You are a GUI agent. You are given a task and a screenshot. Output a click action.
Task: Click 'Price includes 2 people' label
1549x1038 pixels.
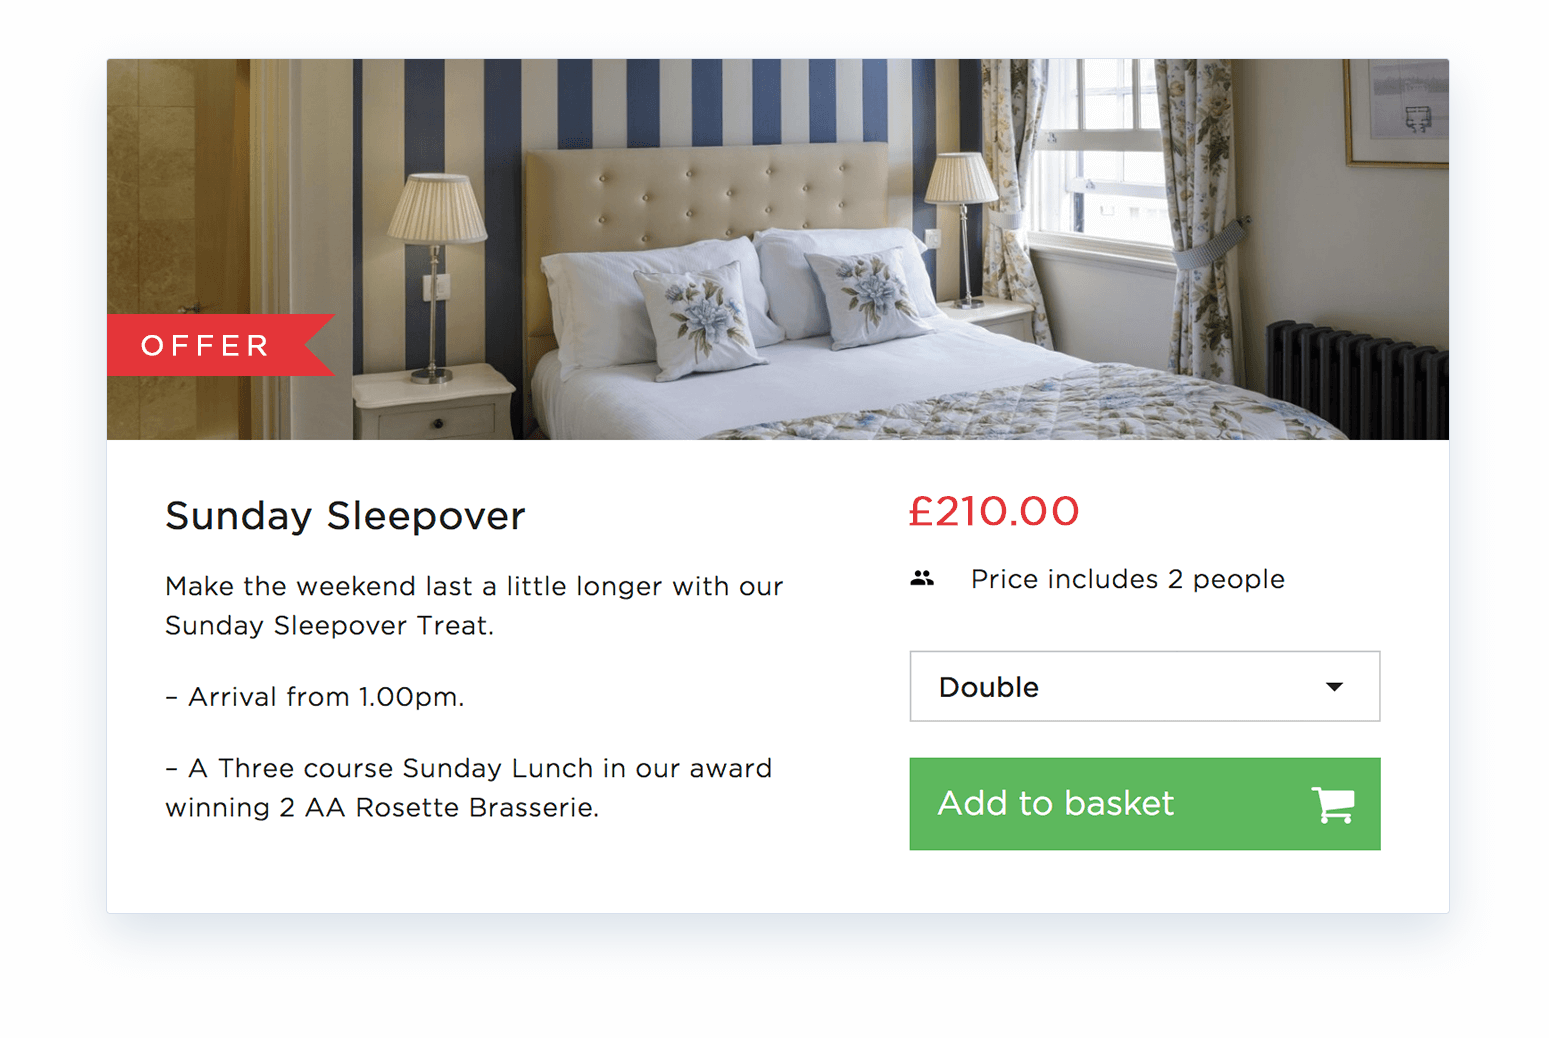click(x=1127, y=578)
